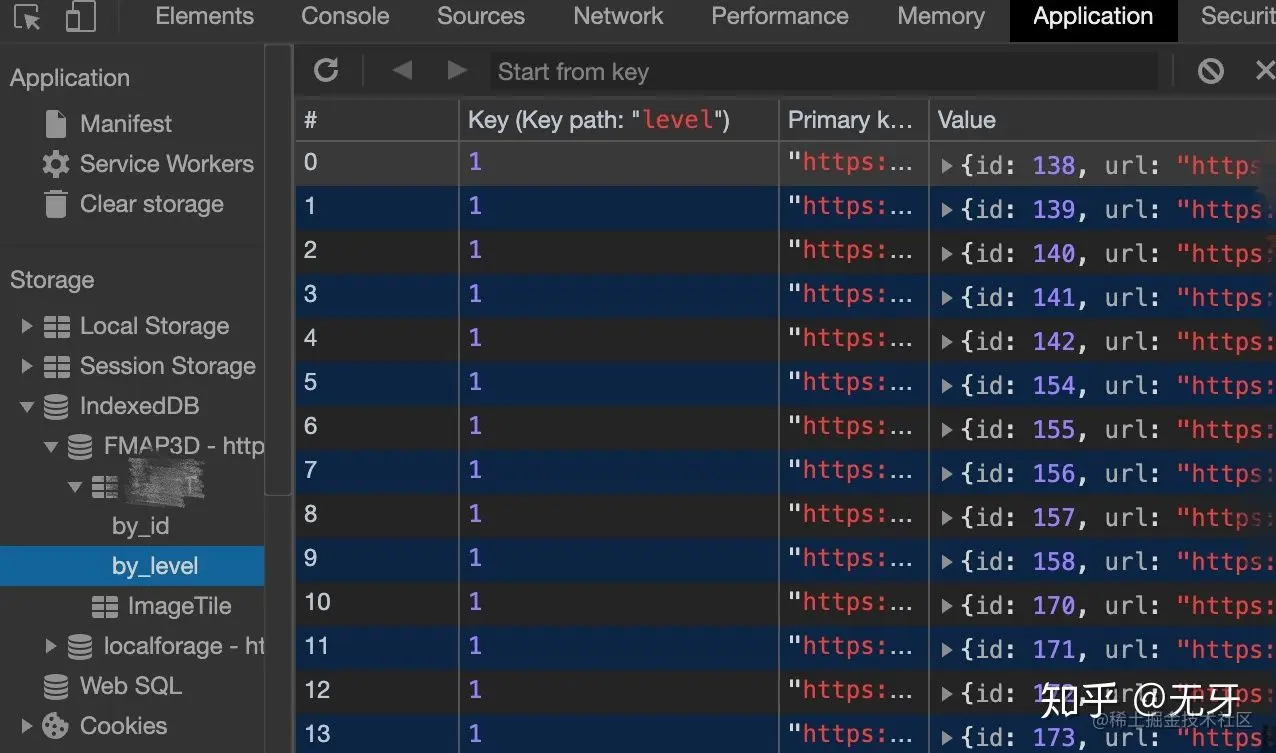Click the sidebar vertical scrollbar
The height and width of the screenshot is (753, 1276).
pyautogui.click(x=279, y=270)
